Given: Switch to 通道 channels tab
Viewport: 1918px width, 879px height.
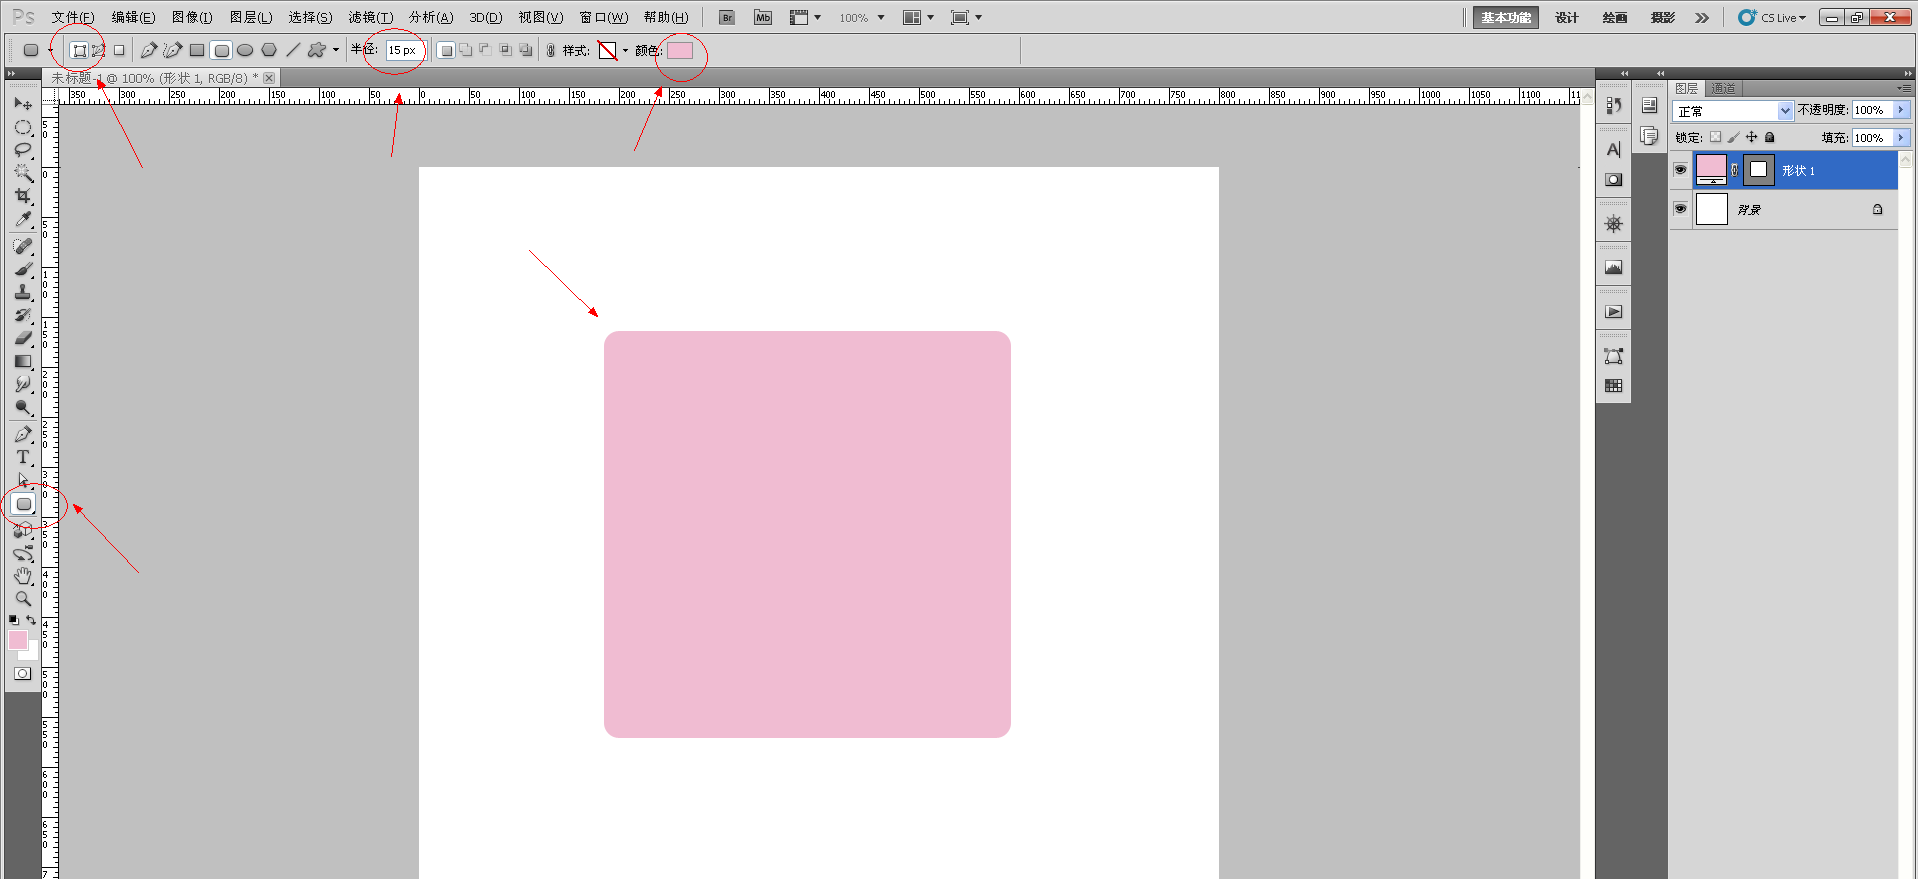Looking at the screenshot, I should pos(1723,88).
